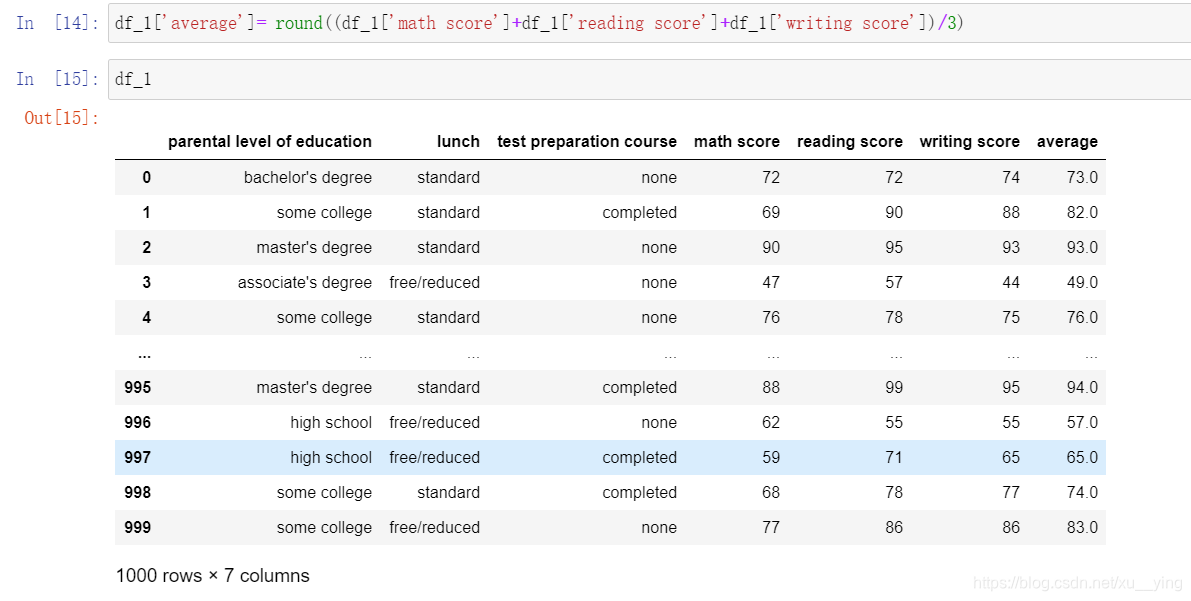1191x601 pixels.
Task: Click inside the In [14] code cell
Action: [x=500, y=22]
